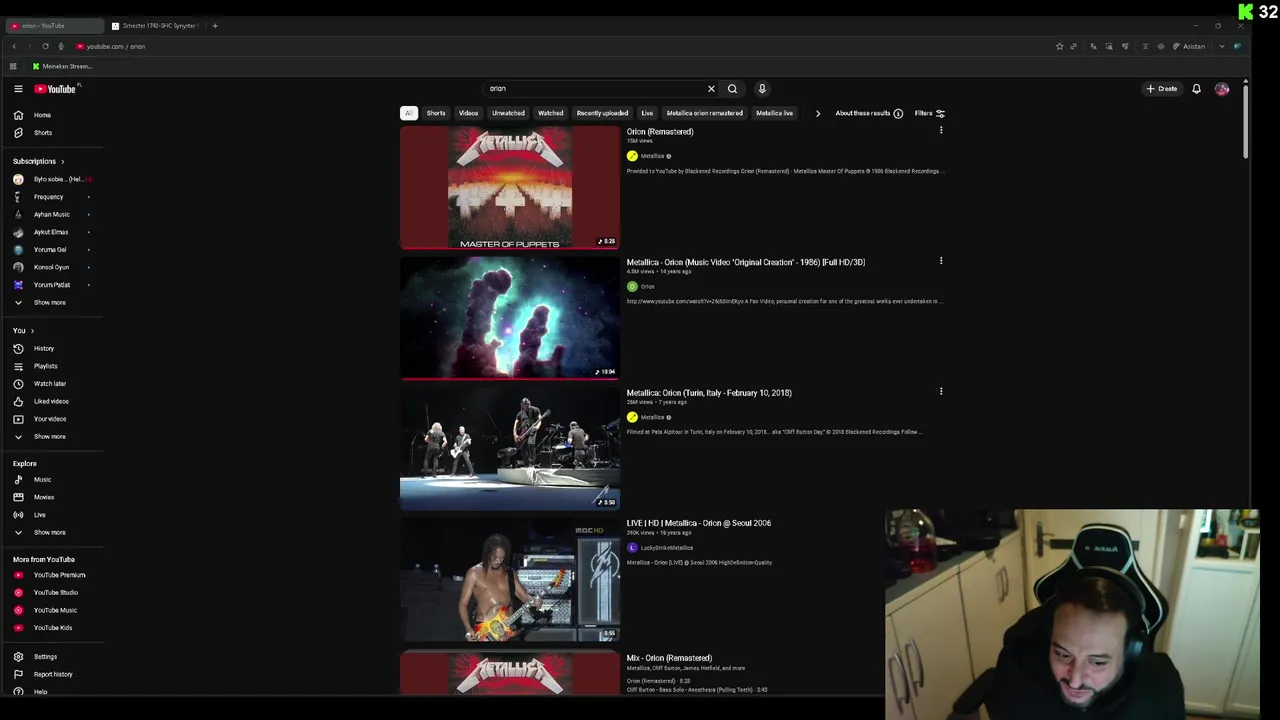Open the Mix - Orion (Remastered) title
Image resolution: width=1280 pixels, height=720 pixels.
(x=669, y=658)
